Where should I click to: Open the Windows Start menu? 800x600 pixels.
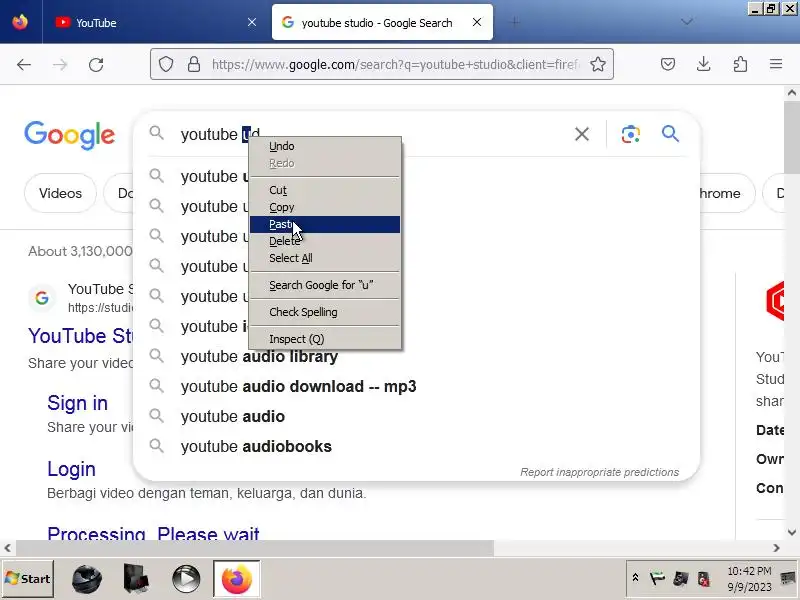[28, 579]
